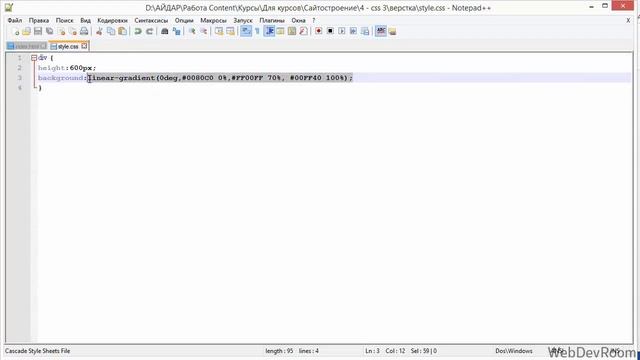Click the 'background' property word

tap(60, 78)
